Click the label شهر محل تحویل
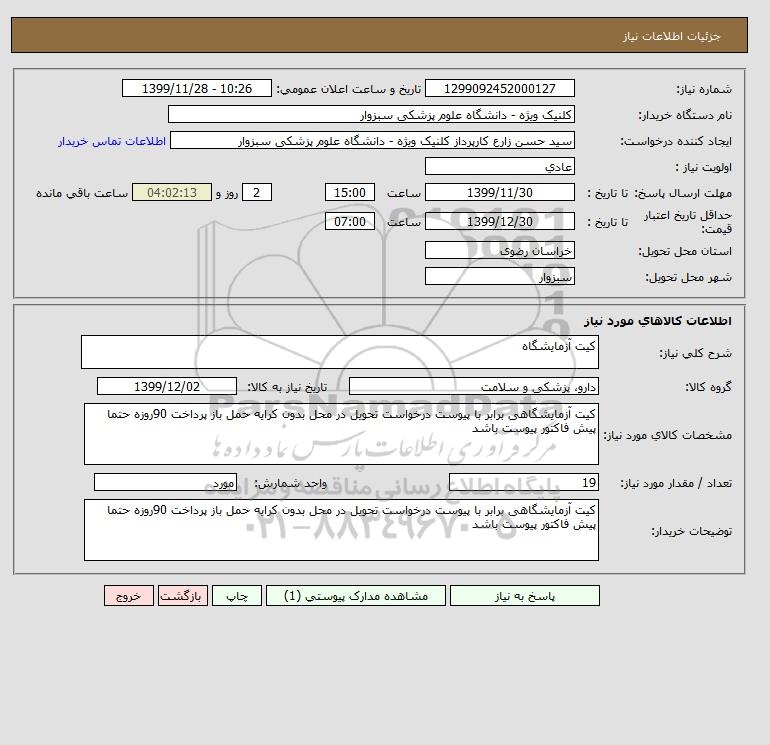This screenshot has width=770, height=745. tap(688, 277)
